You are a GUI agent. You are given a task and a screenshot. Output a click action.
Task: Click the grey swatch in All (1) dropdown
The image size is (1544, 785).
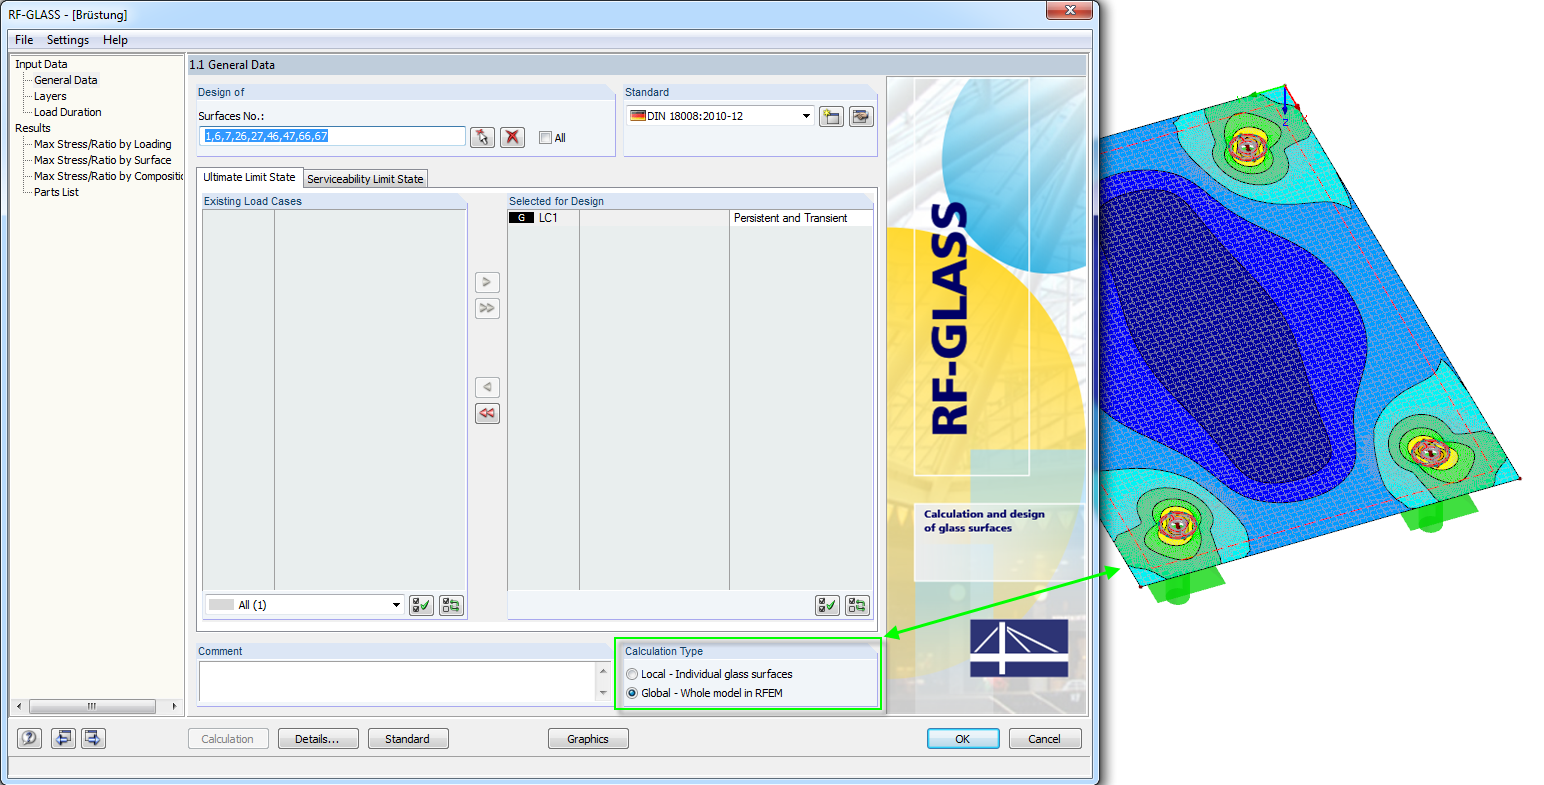click(222, 605)
